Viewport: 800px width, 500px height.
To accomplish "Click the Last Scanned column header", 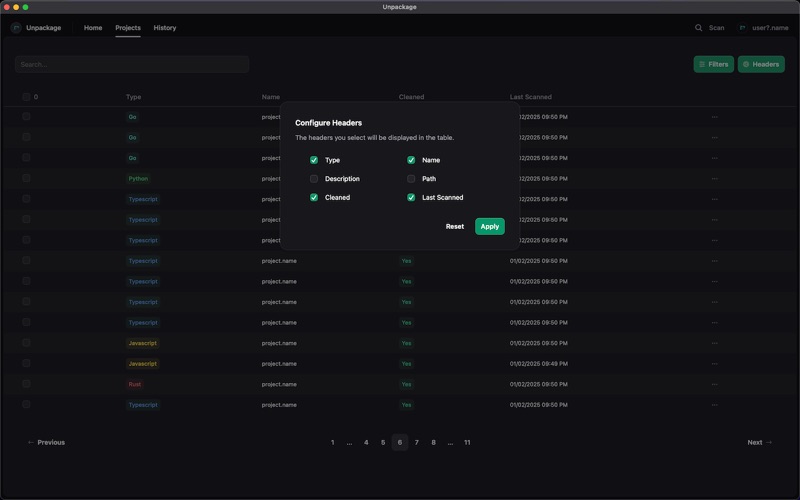I will click(531, 97).
